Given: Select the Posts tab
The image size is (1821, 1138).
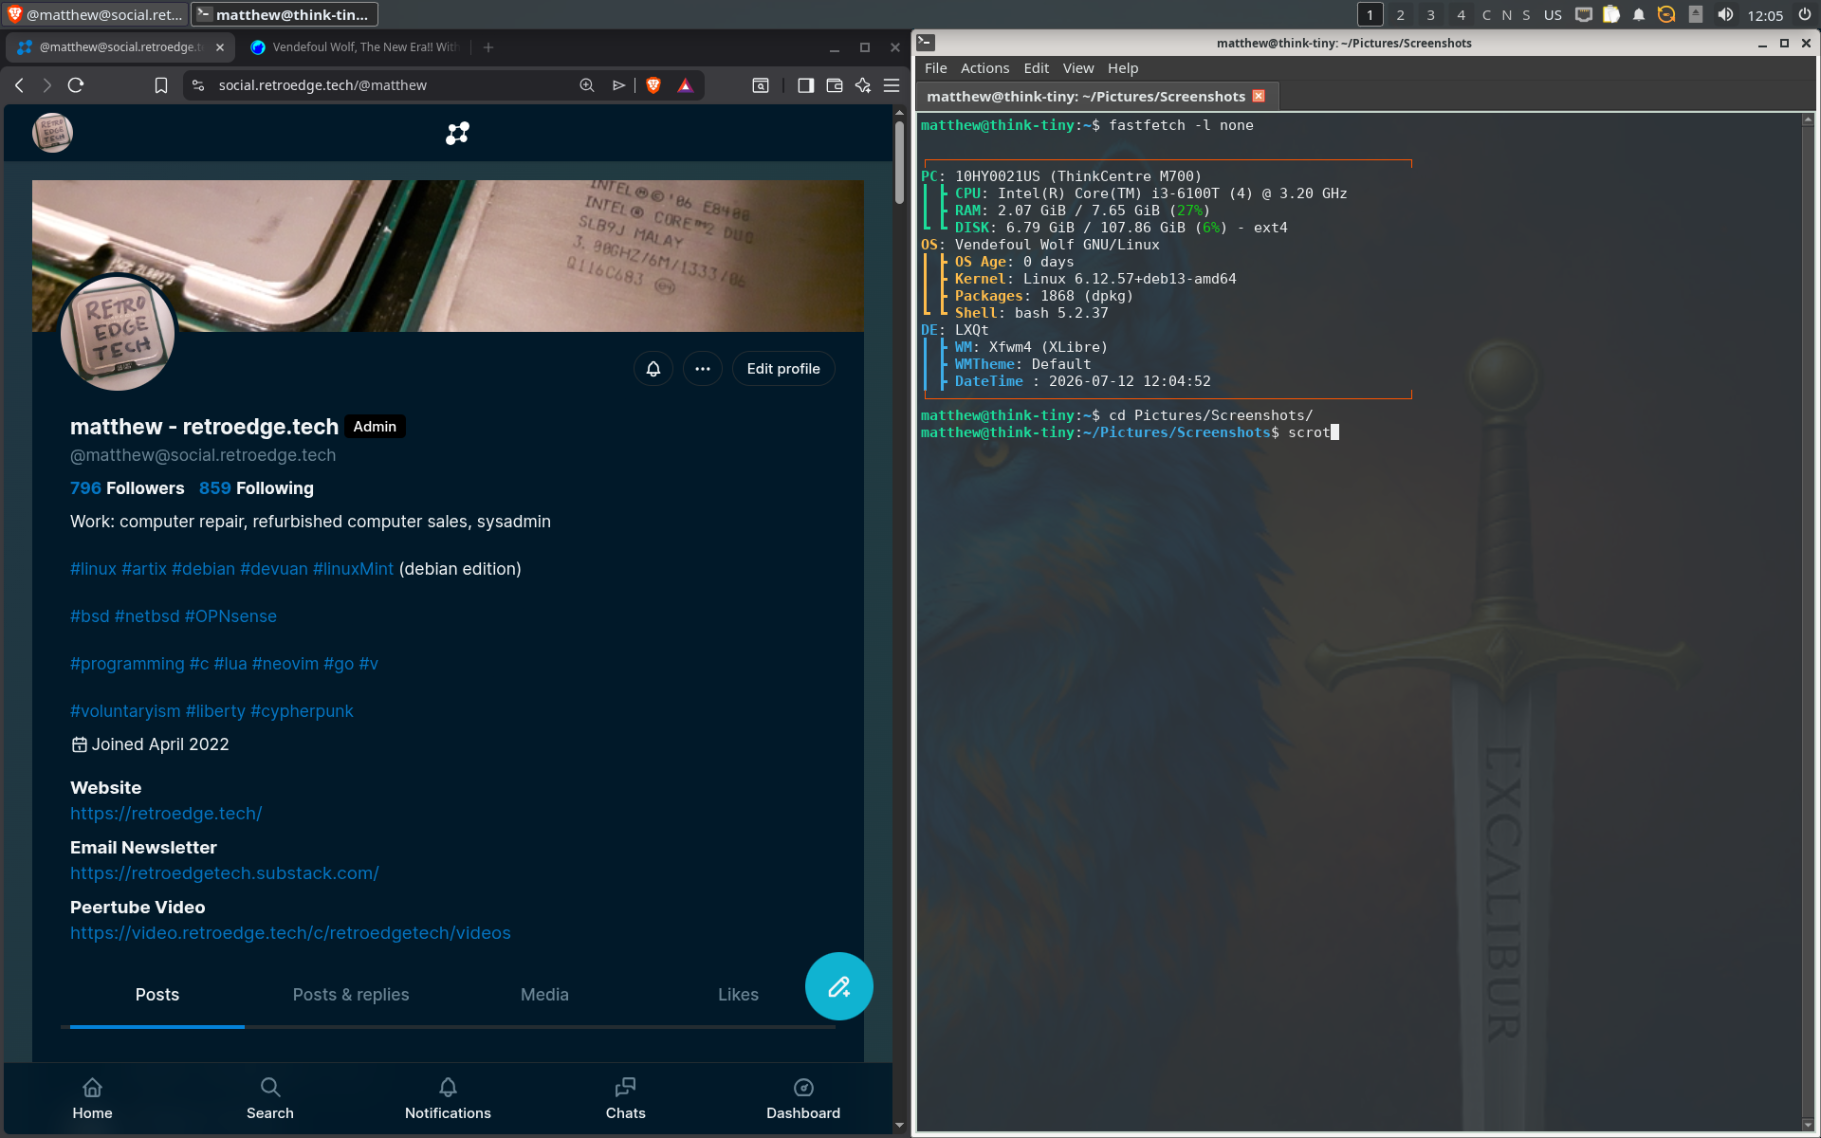Looking at the screenshot, I should [157, 995].
